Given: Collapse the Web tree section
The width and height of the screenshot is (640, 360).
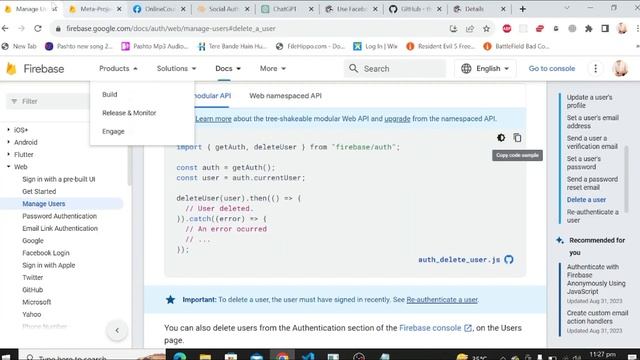Looking at the screenshot, I should [9, 167].
